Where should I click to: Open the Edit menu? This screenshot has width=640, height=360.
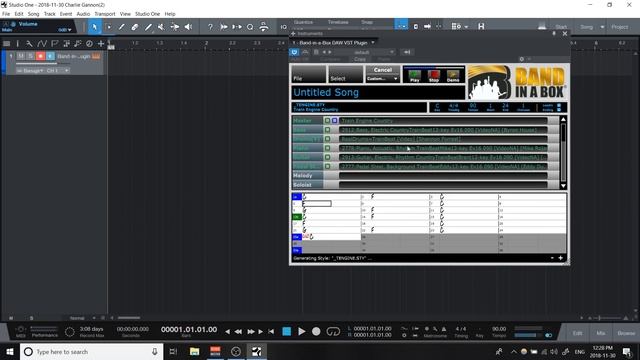pyautogui.click(x=19, y=14)
